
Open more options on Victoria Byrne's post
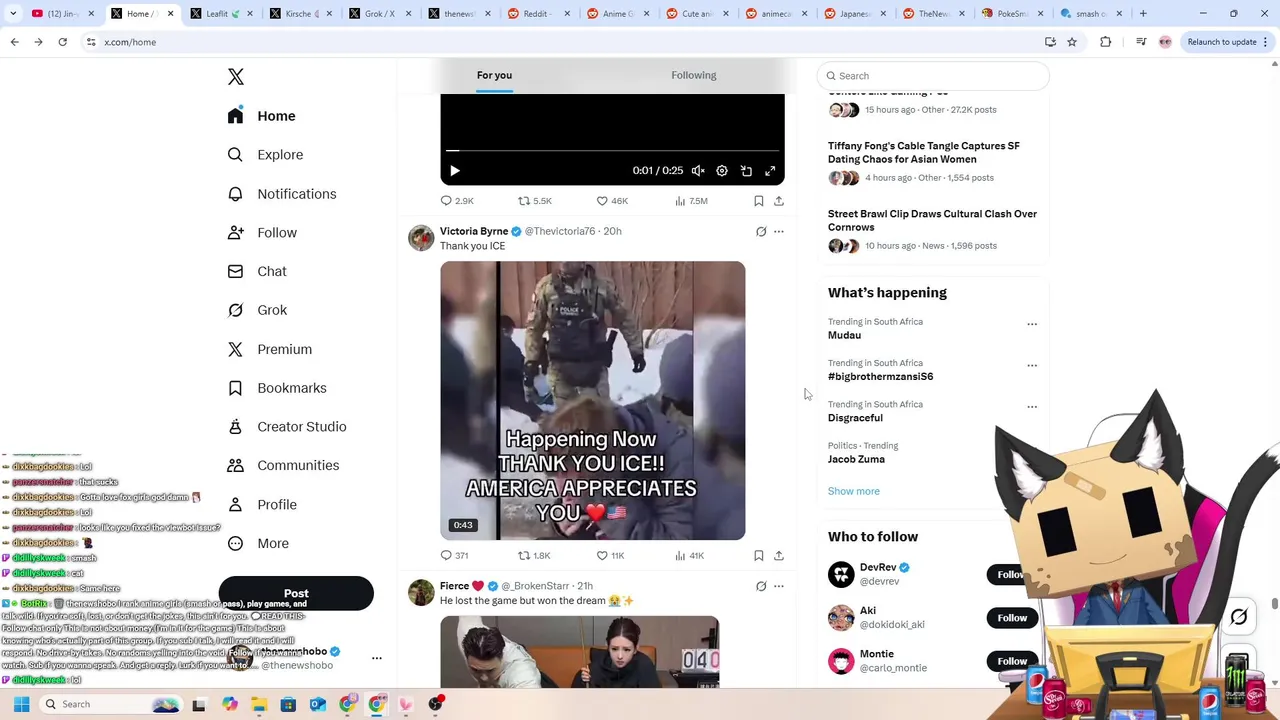pos(779,231)
